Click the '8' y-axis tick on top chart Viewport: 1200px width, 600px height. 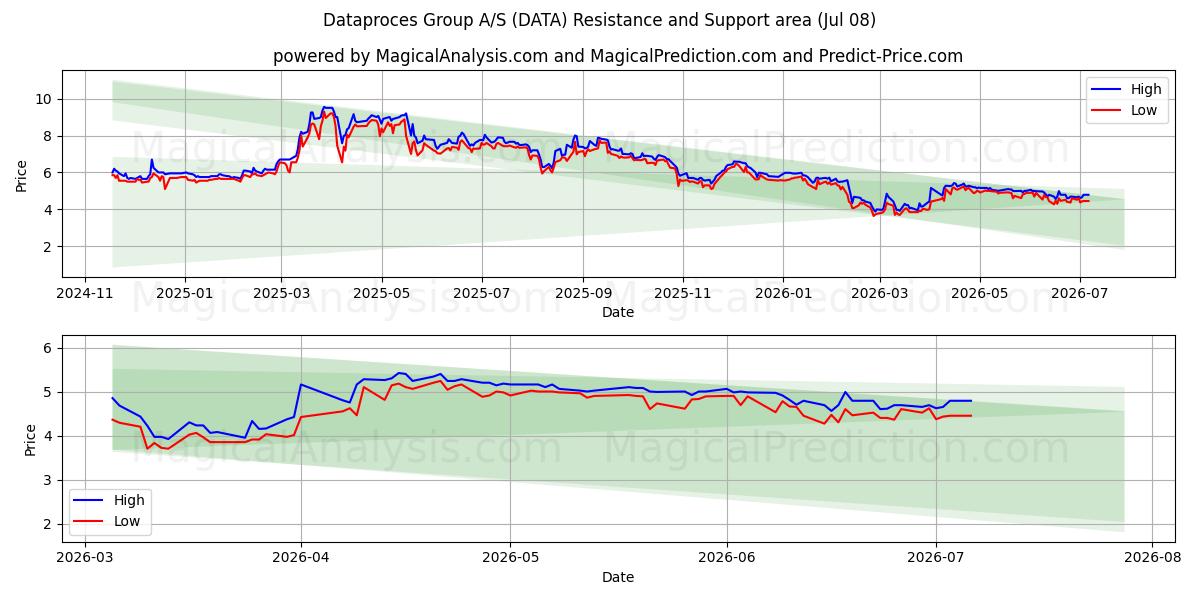(x=48, y=136)
